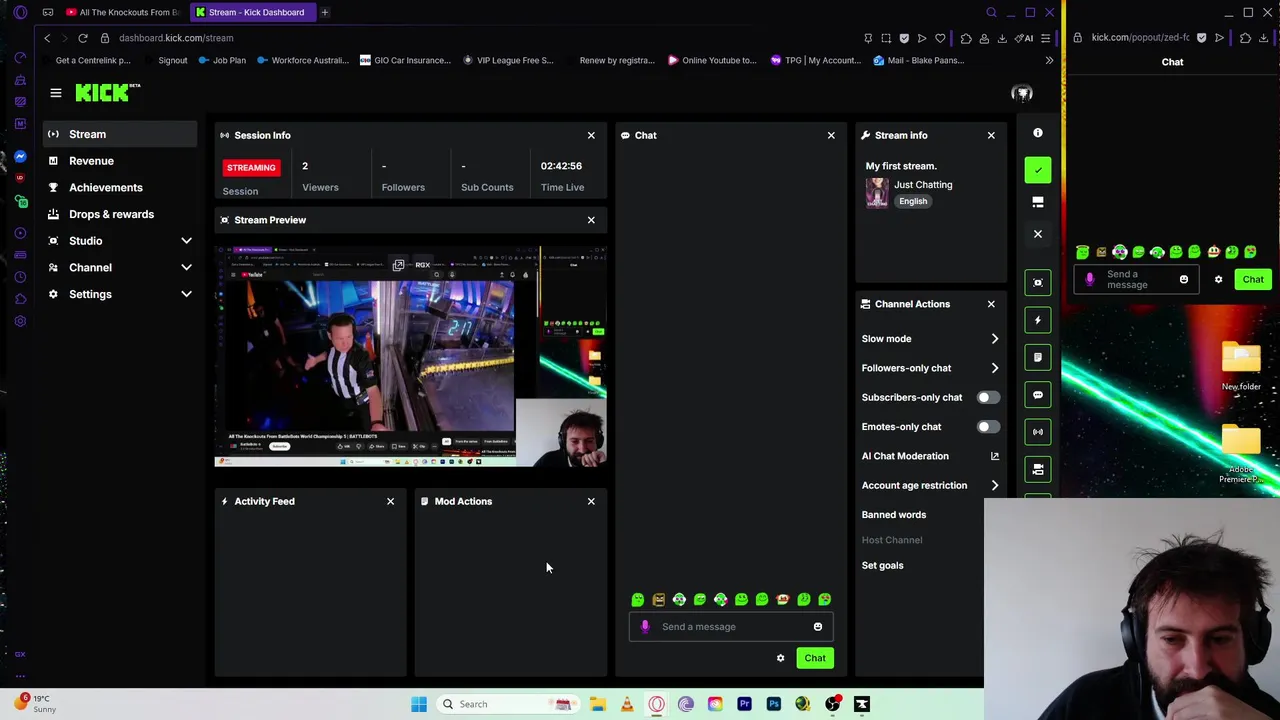Viewport: 1280px width, 720px height.
Task: Close the Stream info panel
Action: coord(991,135)
